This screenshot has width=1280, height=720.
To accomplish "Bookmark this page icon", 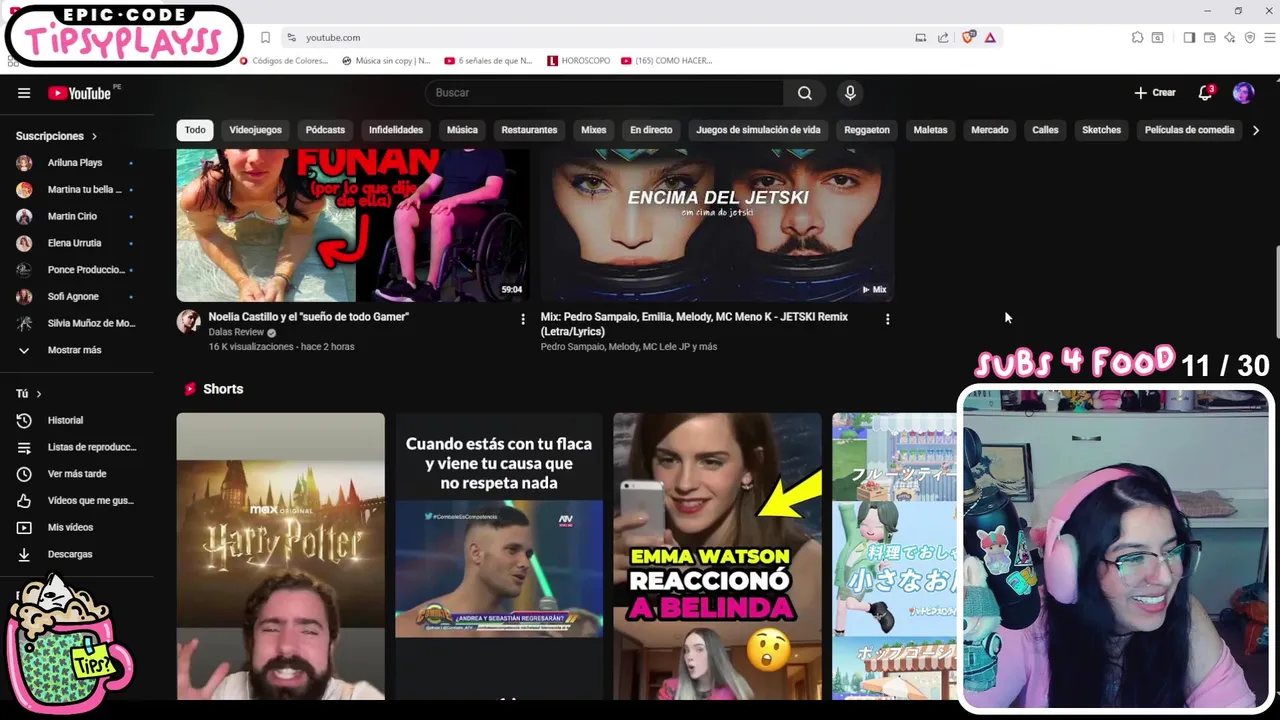I will 265,37.
